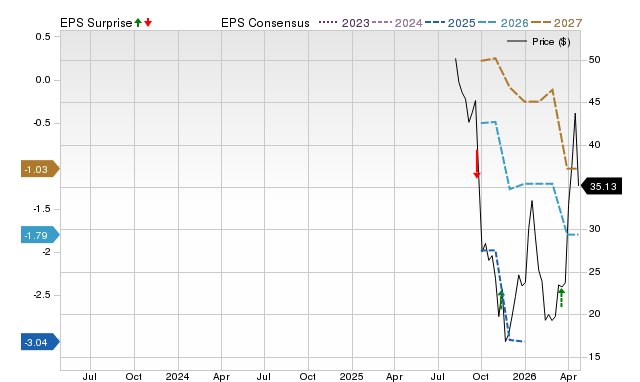Click the 2025 consensus legend entry

click(450, 23)
